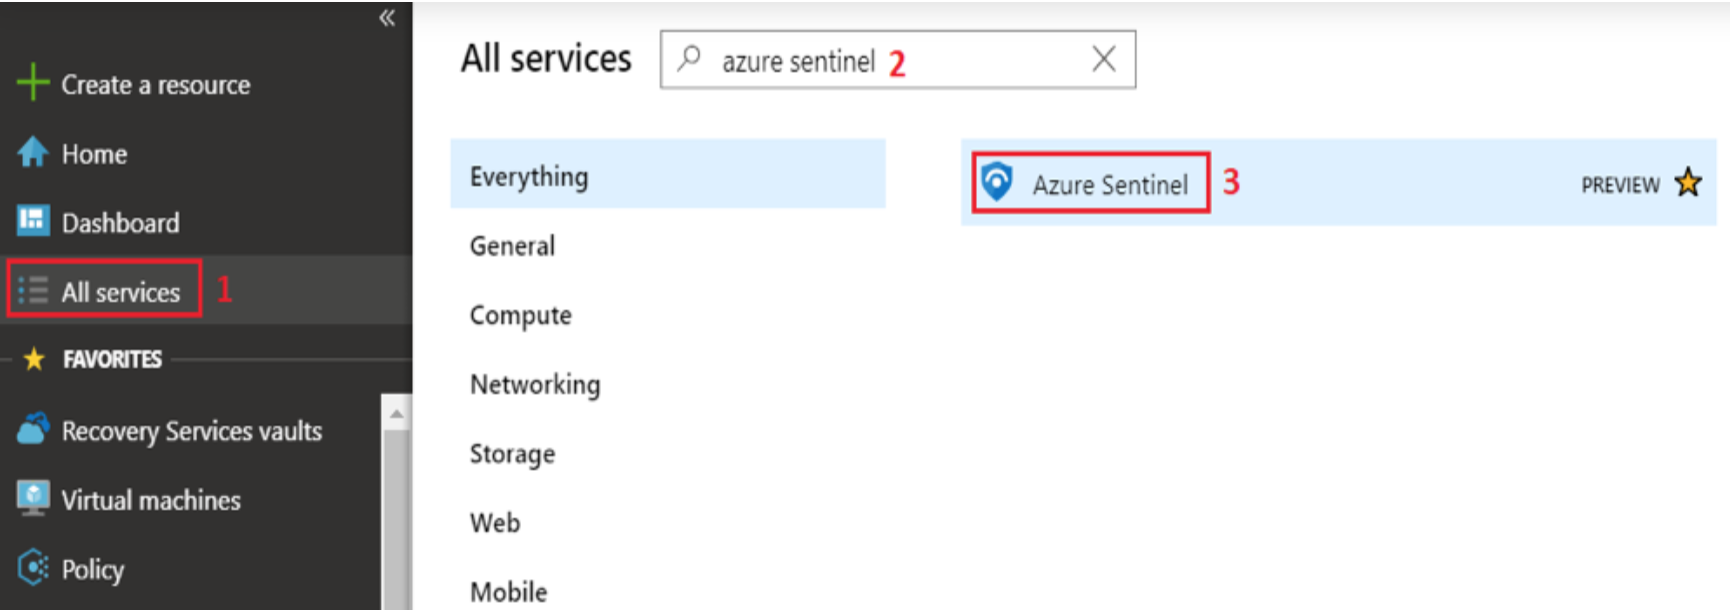Select the General category
The width and height of the screenshot is (1730, 612).
click(x=513, y=246)
